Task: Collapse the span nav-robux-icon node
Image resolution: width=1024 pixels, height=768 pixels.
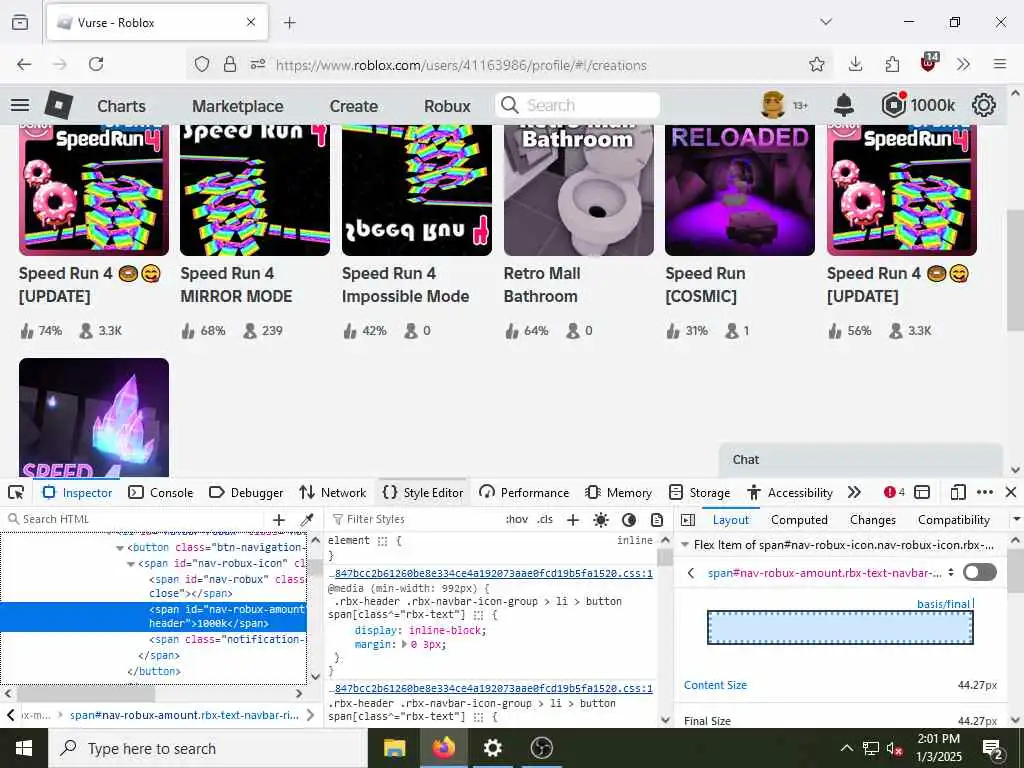Action: click(131, 564)
